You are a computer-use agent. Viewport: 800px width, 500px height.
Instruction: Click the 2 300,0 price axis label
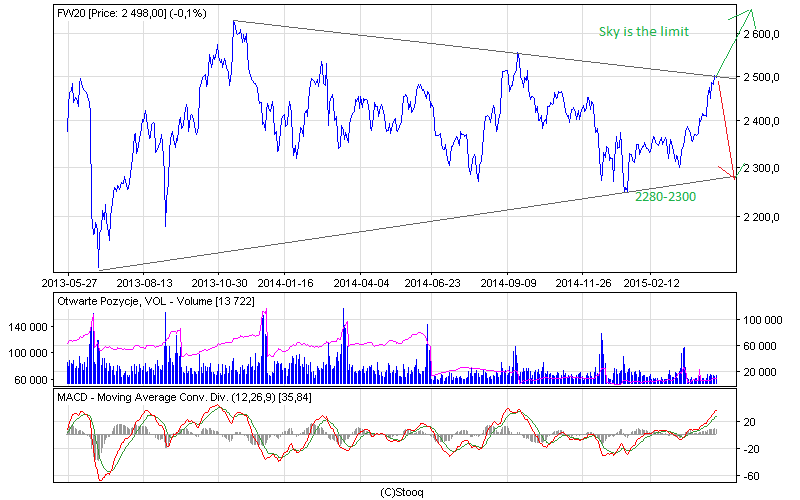coord(762,168)
